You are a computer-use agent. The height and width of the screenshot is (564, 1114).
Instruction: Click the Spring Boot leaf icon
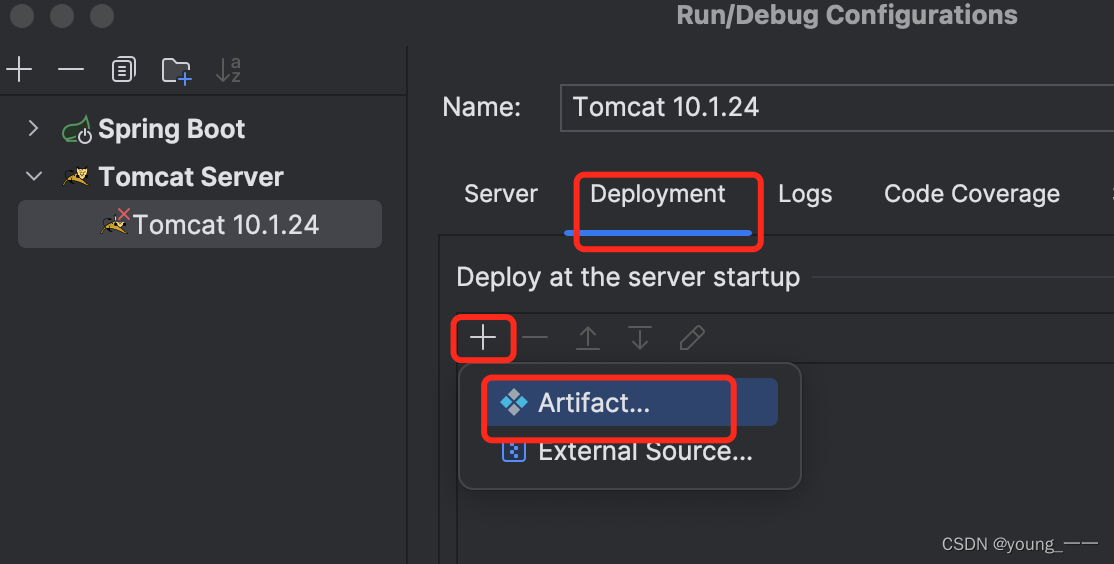[77, 129]
